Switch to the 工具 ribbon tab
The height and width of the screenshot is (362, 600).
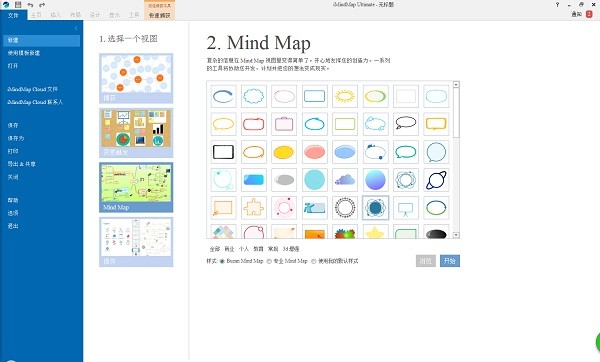(x=134, y=15)
